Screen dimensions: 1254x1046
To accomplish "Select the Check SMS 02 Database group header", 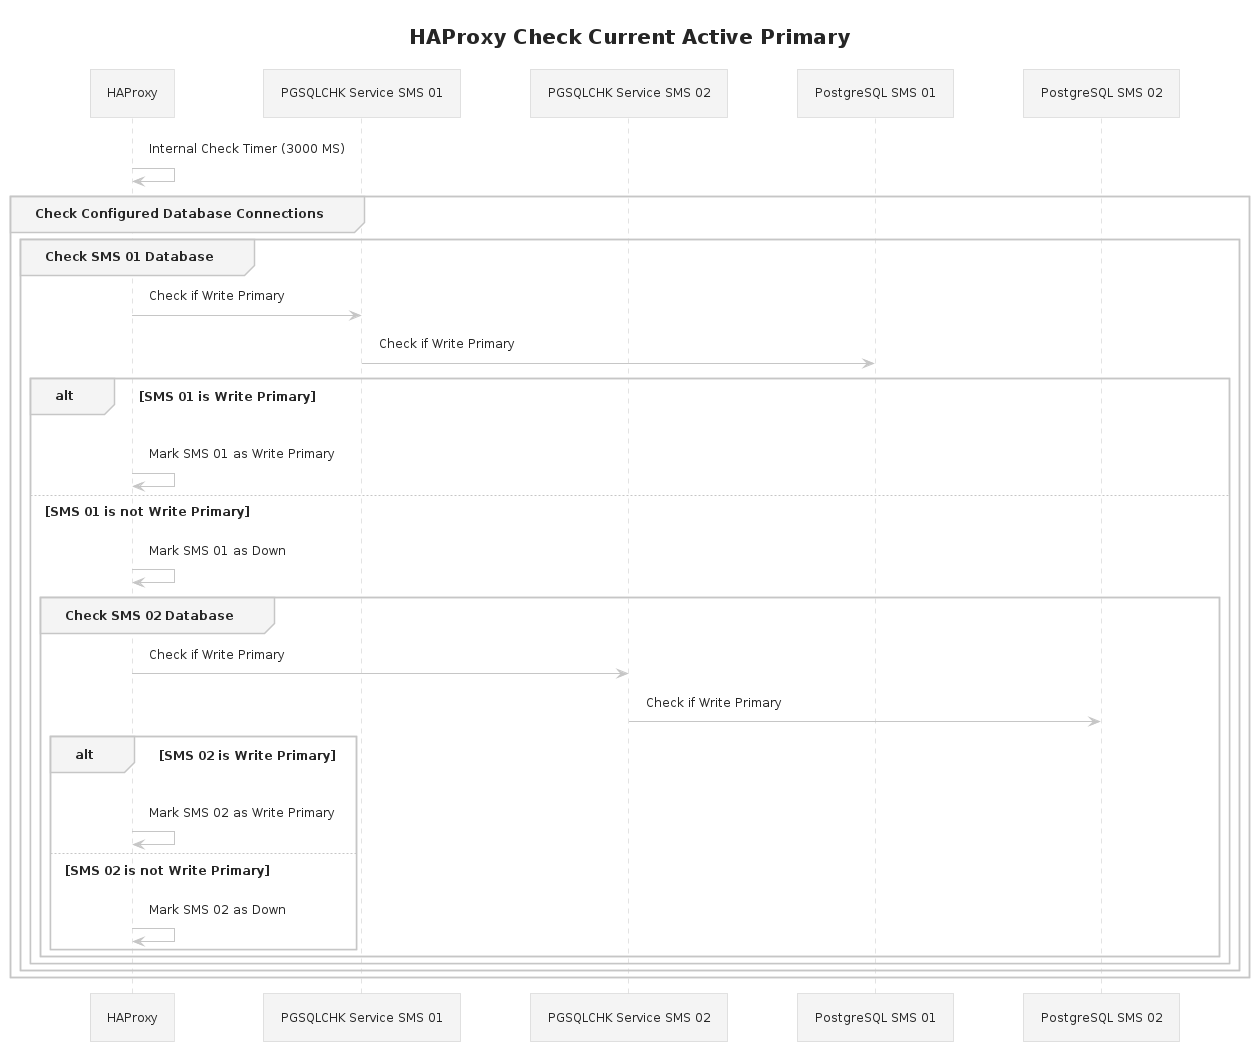I will coord(149,616).
